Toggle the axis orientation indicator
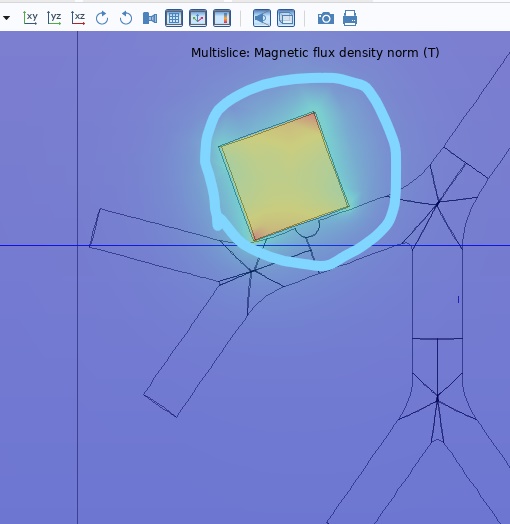510x524 pixels. pyautogui.click(x=198, y=18)
